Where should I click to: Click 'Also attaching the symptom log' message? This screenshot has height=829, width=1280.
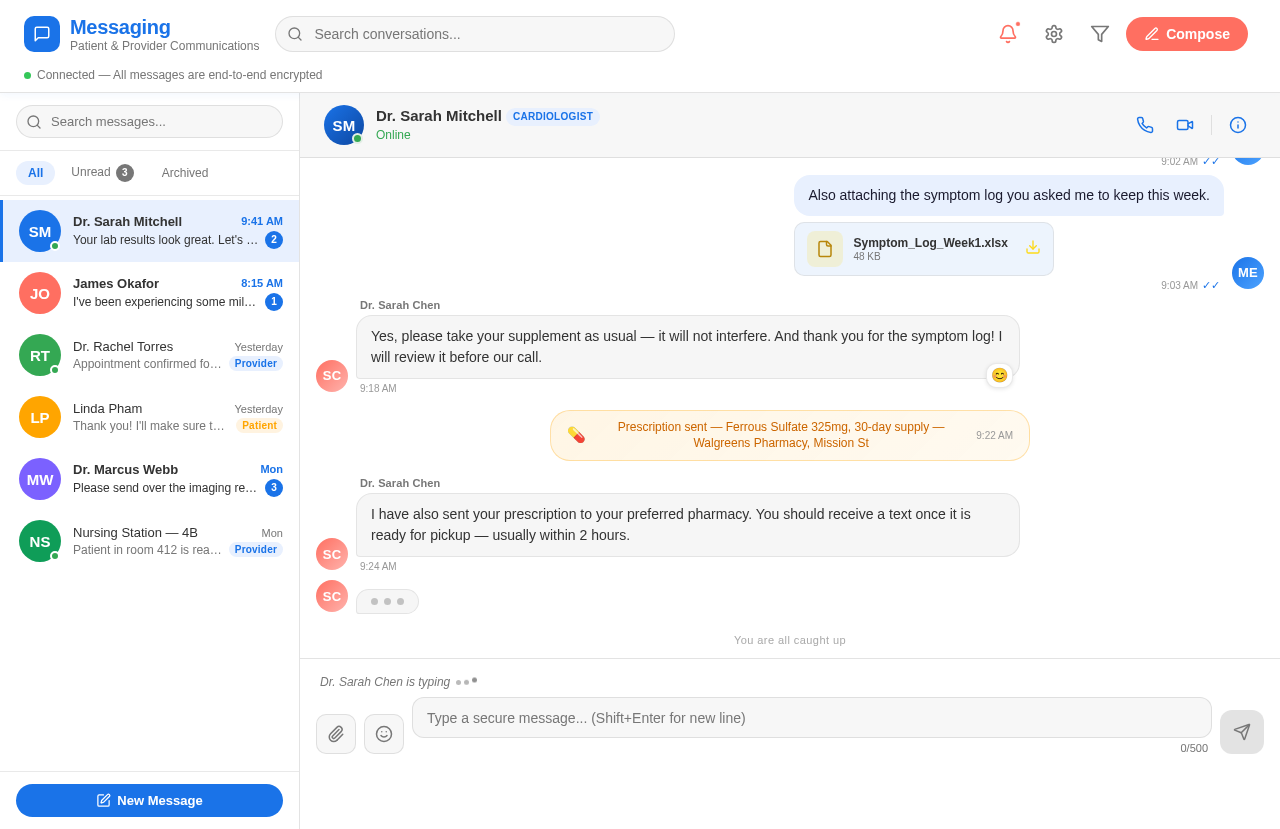[1009, 195]
